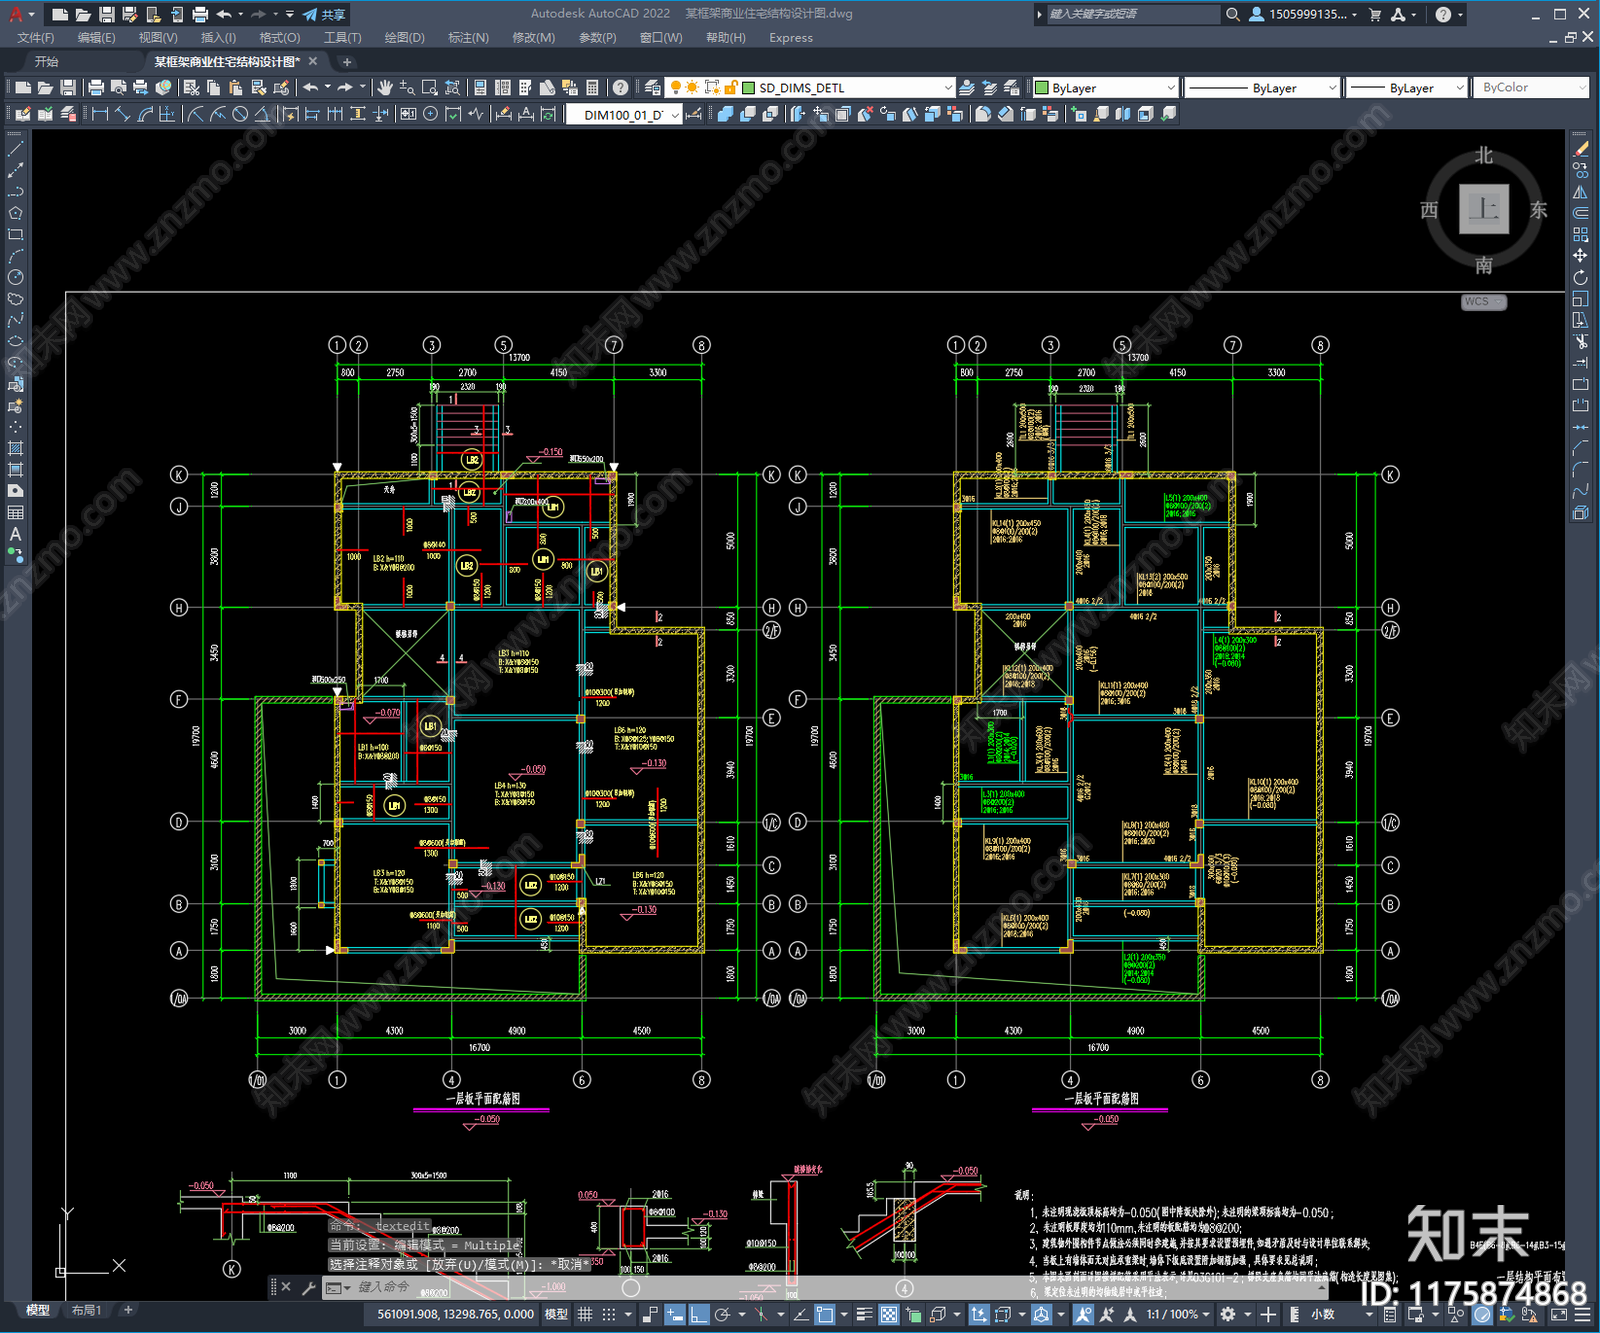Click the New drawing icon in the quick access bar
Image resolution: width=1600 pixels, height=1333 pixels.
60,14
